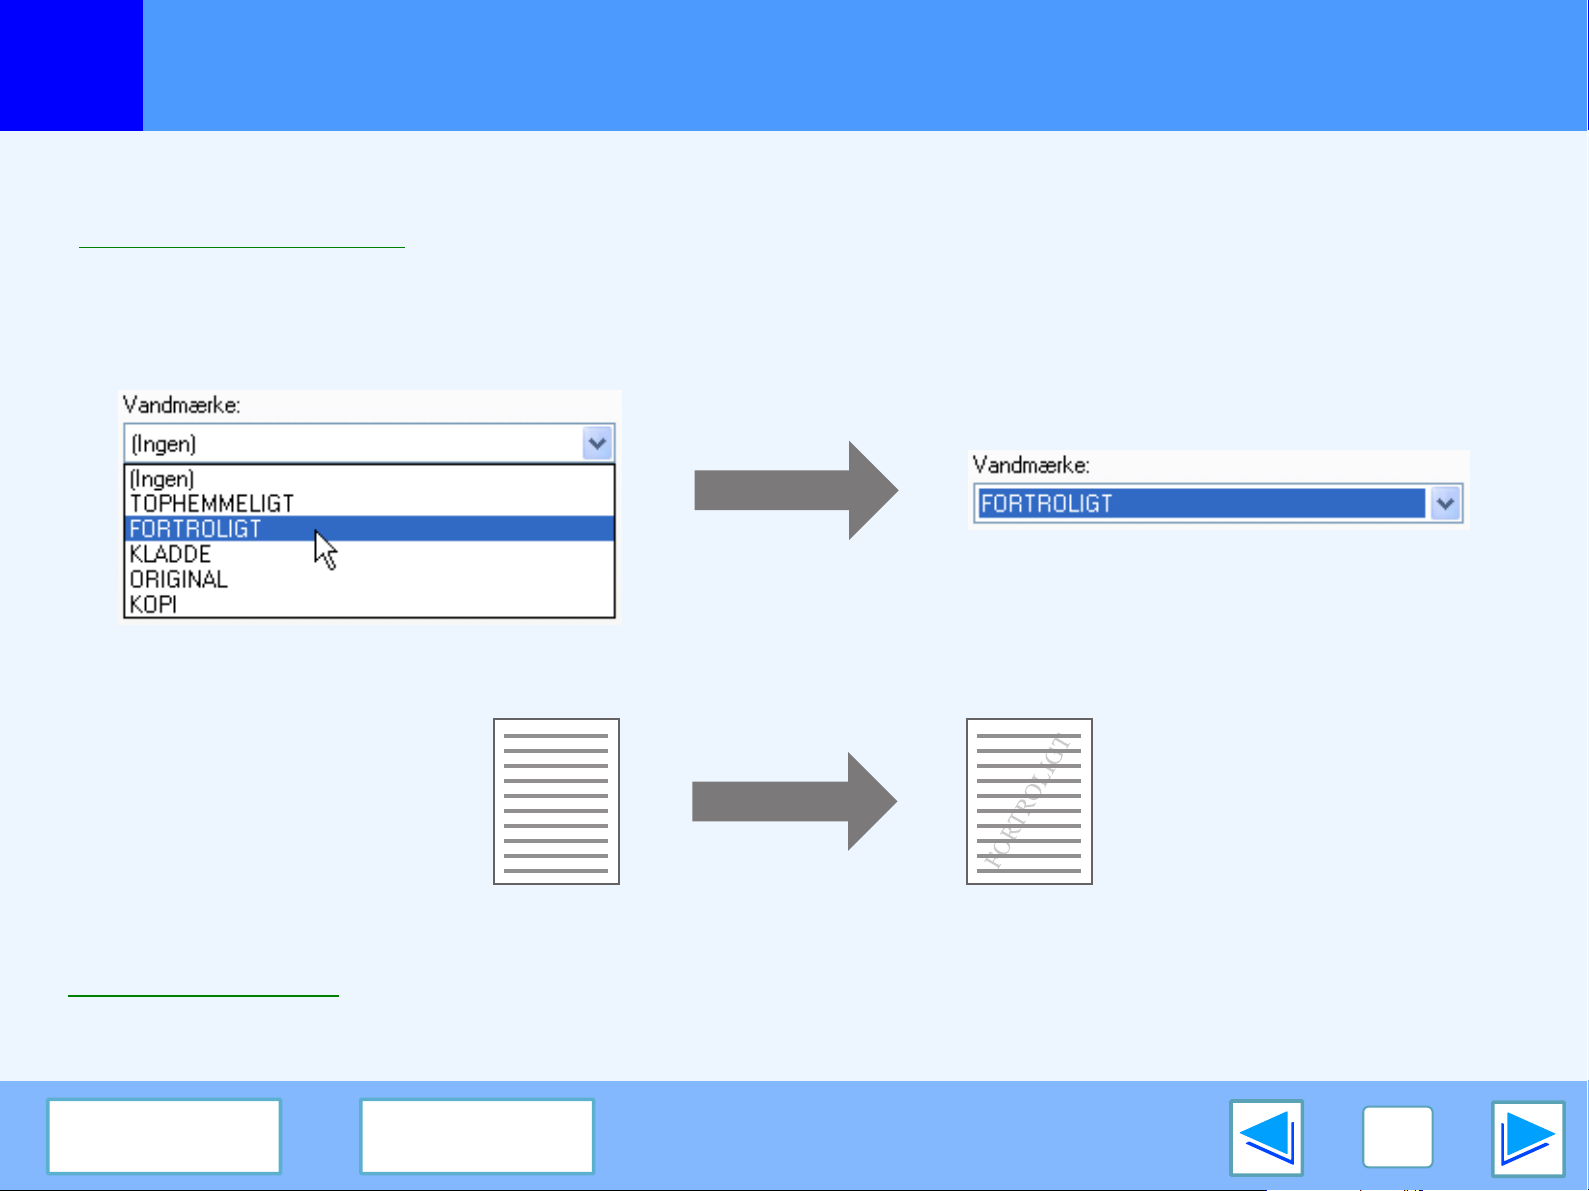The height and width of the screenshot is (1191, 1589).
Task: Click the gray arrow between page thumbnails
Action: pos(794,801)
